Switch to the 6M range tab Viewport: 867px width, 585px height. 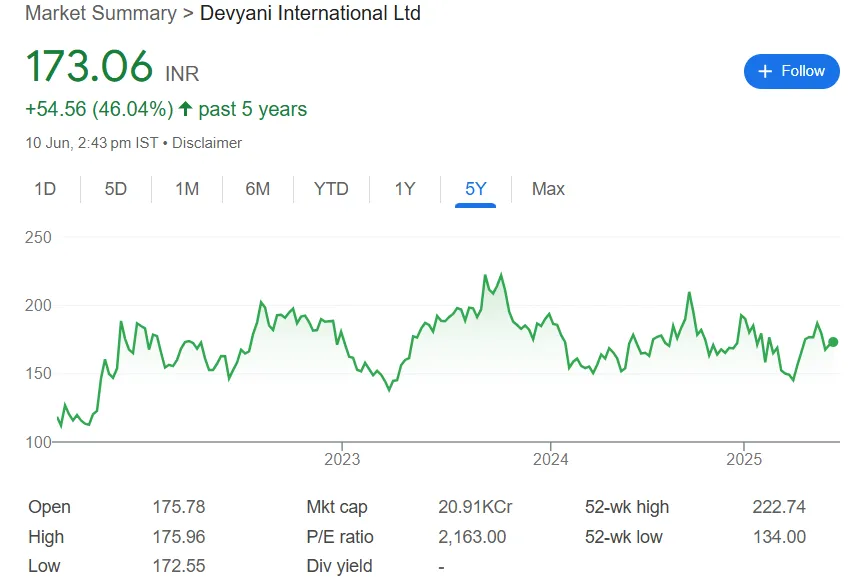click(x=258, y=189)
